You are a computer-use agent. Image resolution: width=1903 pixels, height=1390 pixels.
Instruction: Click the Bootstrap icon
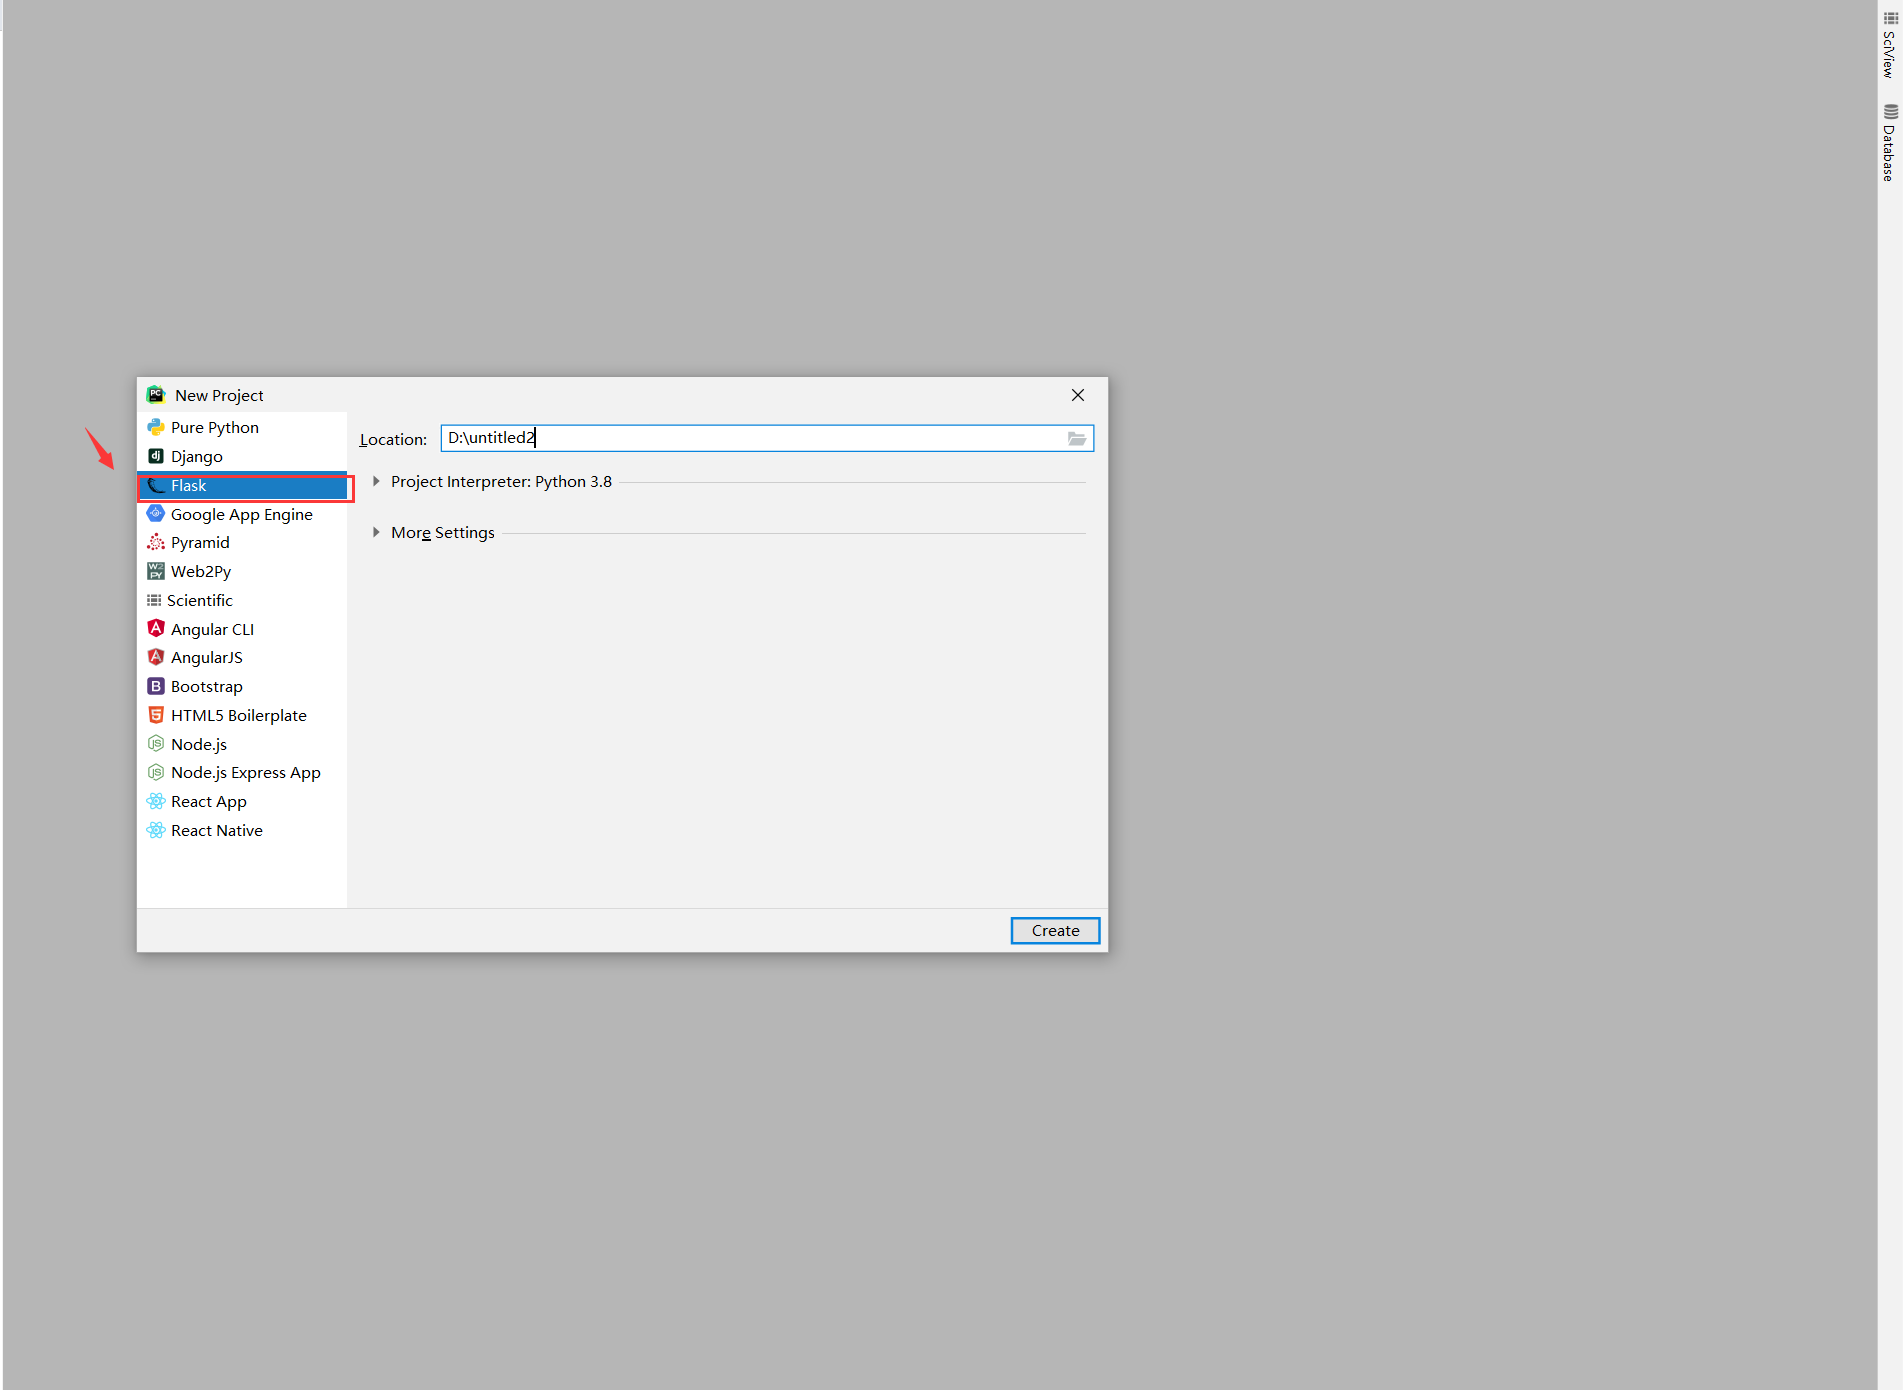coord(156,686)
